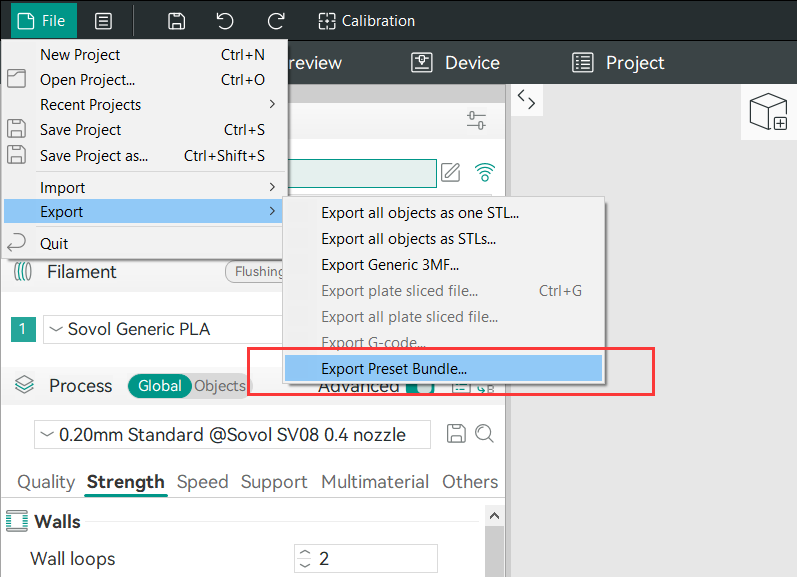Image resolution: width=797 pixels, height=577 pixels.
Task: Switch to the Support settings tab
Action: point(274,482)
